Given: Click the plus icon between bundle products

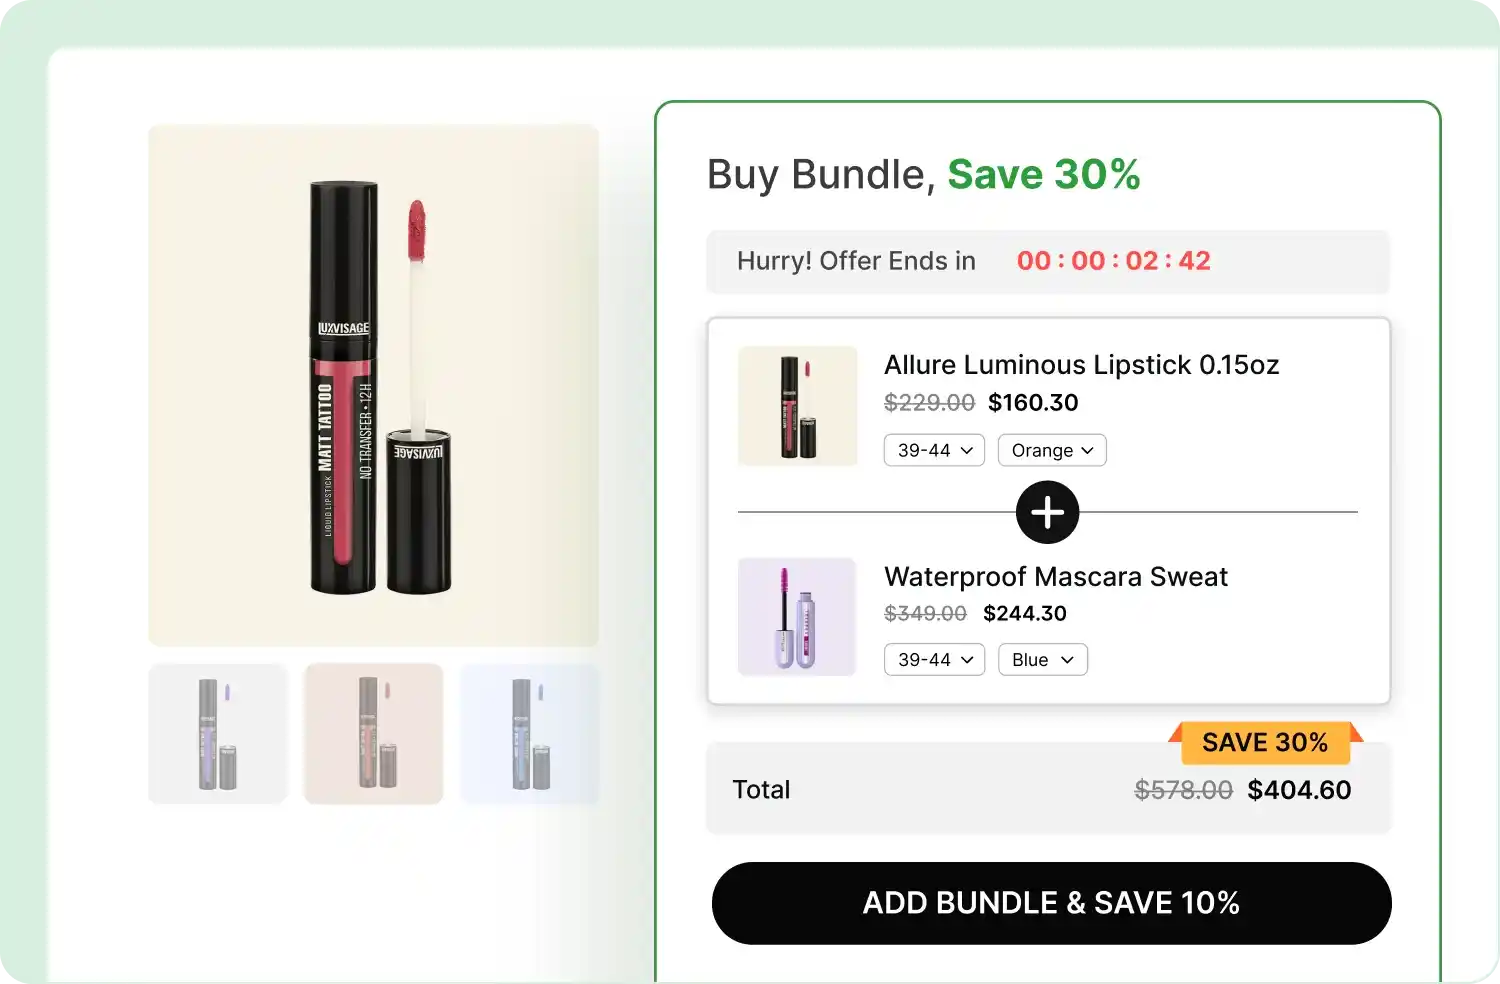Looking at the screenshot, I should click(x=1047, y=512).
